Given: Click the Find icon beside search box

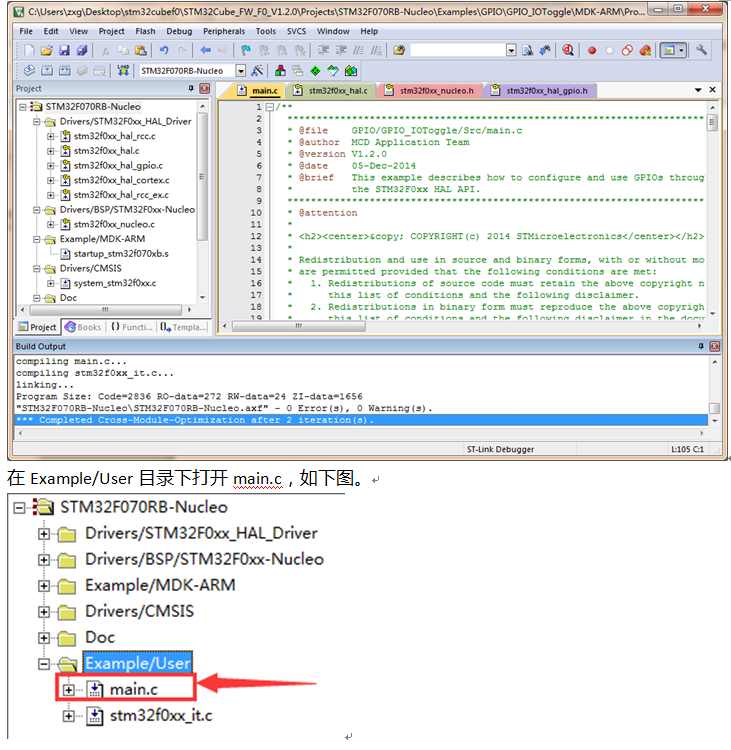Looking at the screenshot, I should pos(528,50).
